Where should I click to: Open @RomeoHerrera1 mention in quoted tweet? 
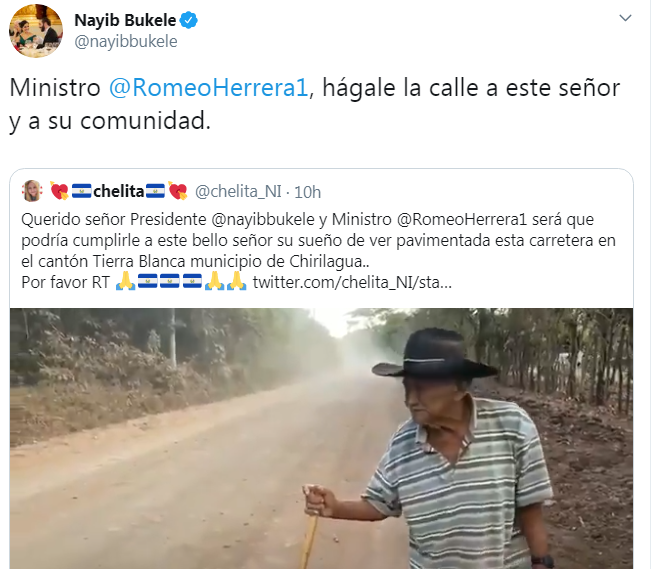pos(462,219)
